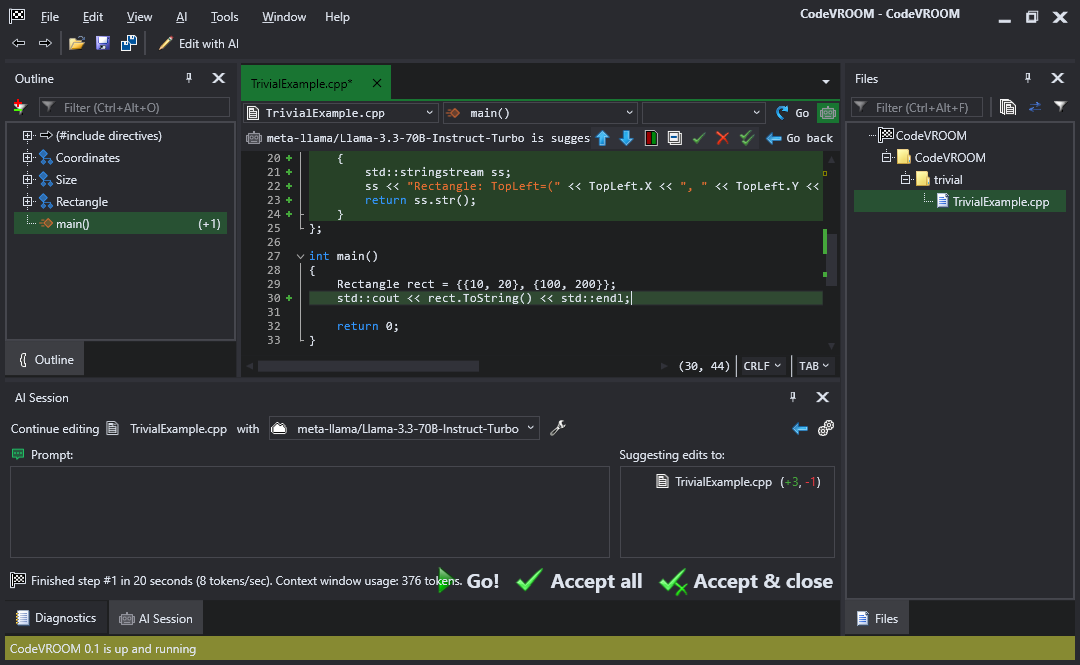Select the Coordinates item in Outline
Image resolution: width=1080 pixels, height=665 pixels.
point(87,158)
